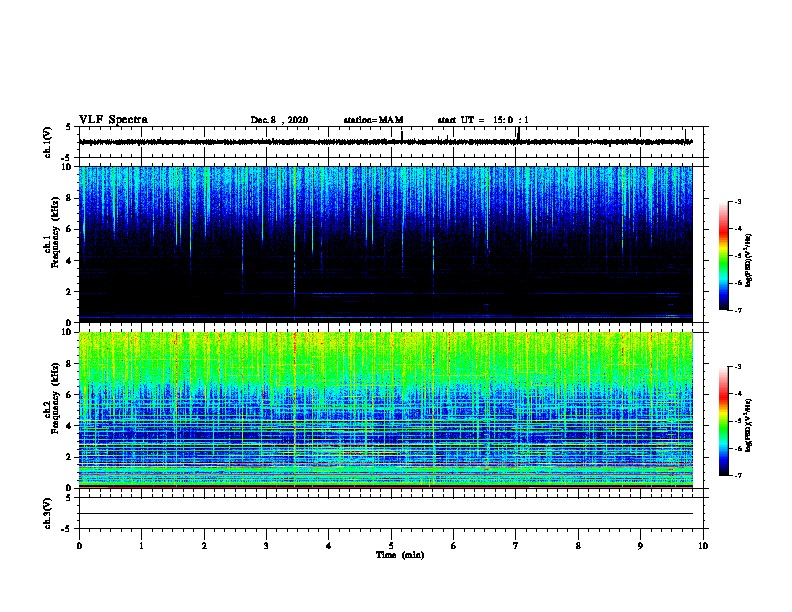The height and width of the screenshot is (612, 792).
Task: Click time axis tick label "6"
Action: coord(454,545)
